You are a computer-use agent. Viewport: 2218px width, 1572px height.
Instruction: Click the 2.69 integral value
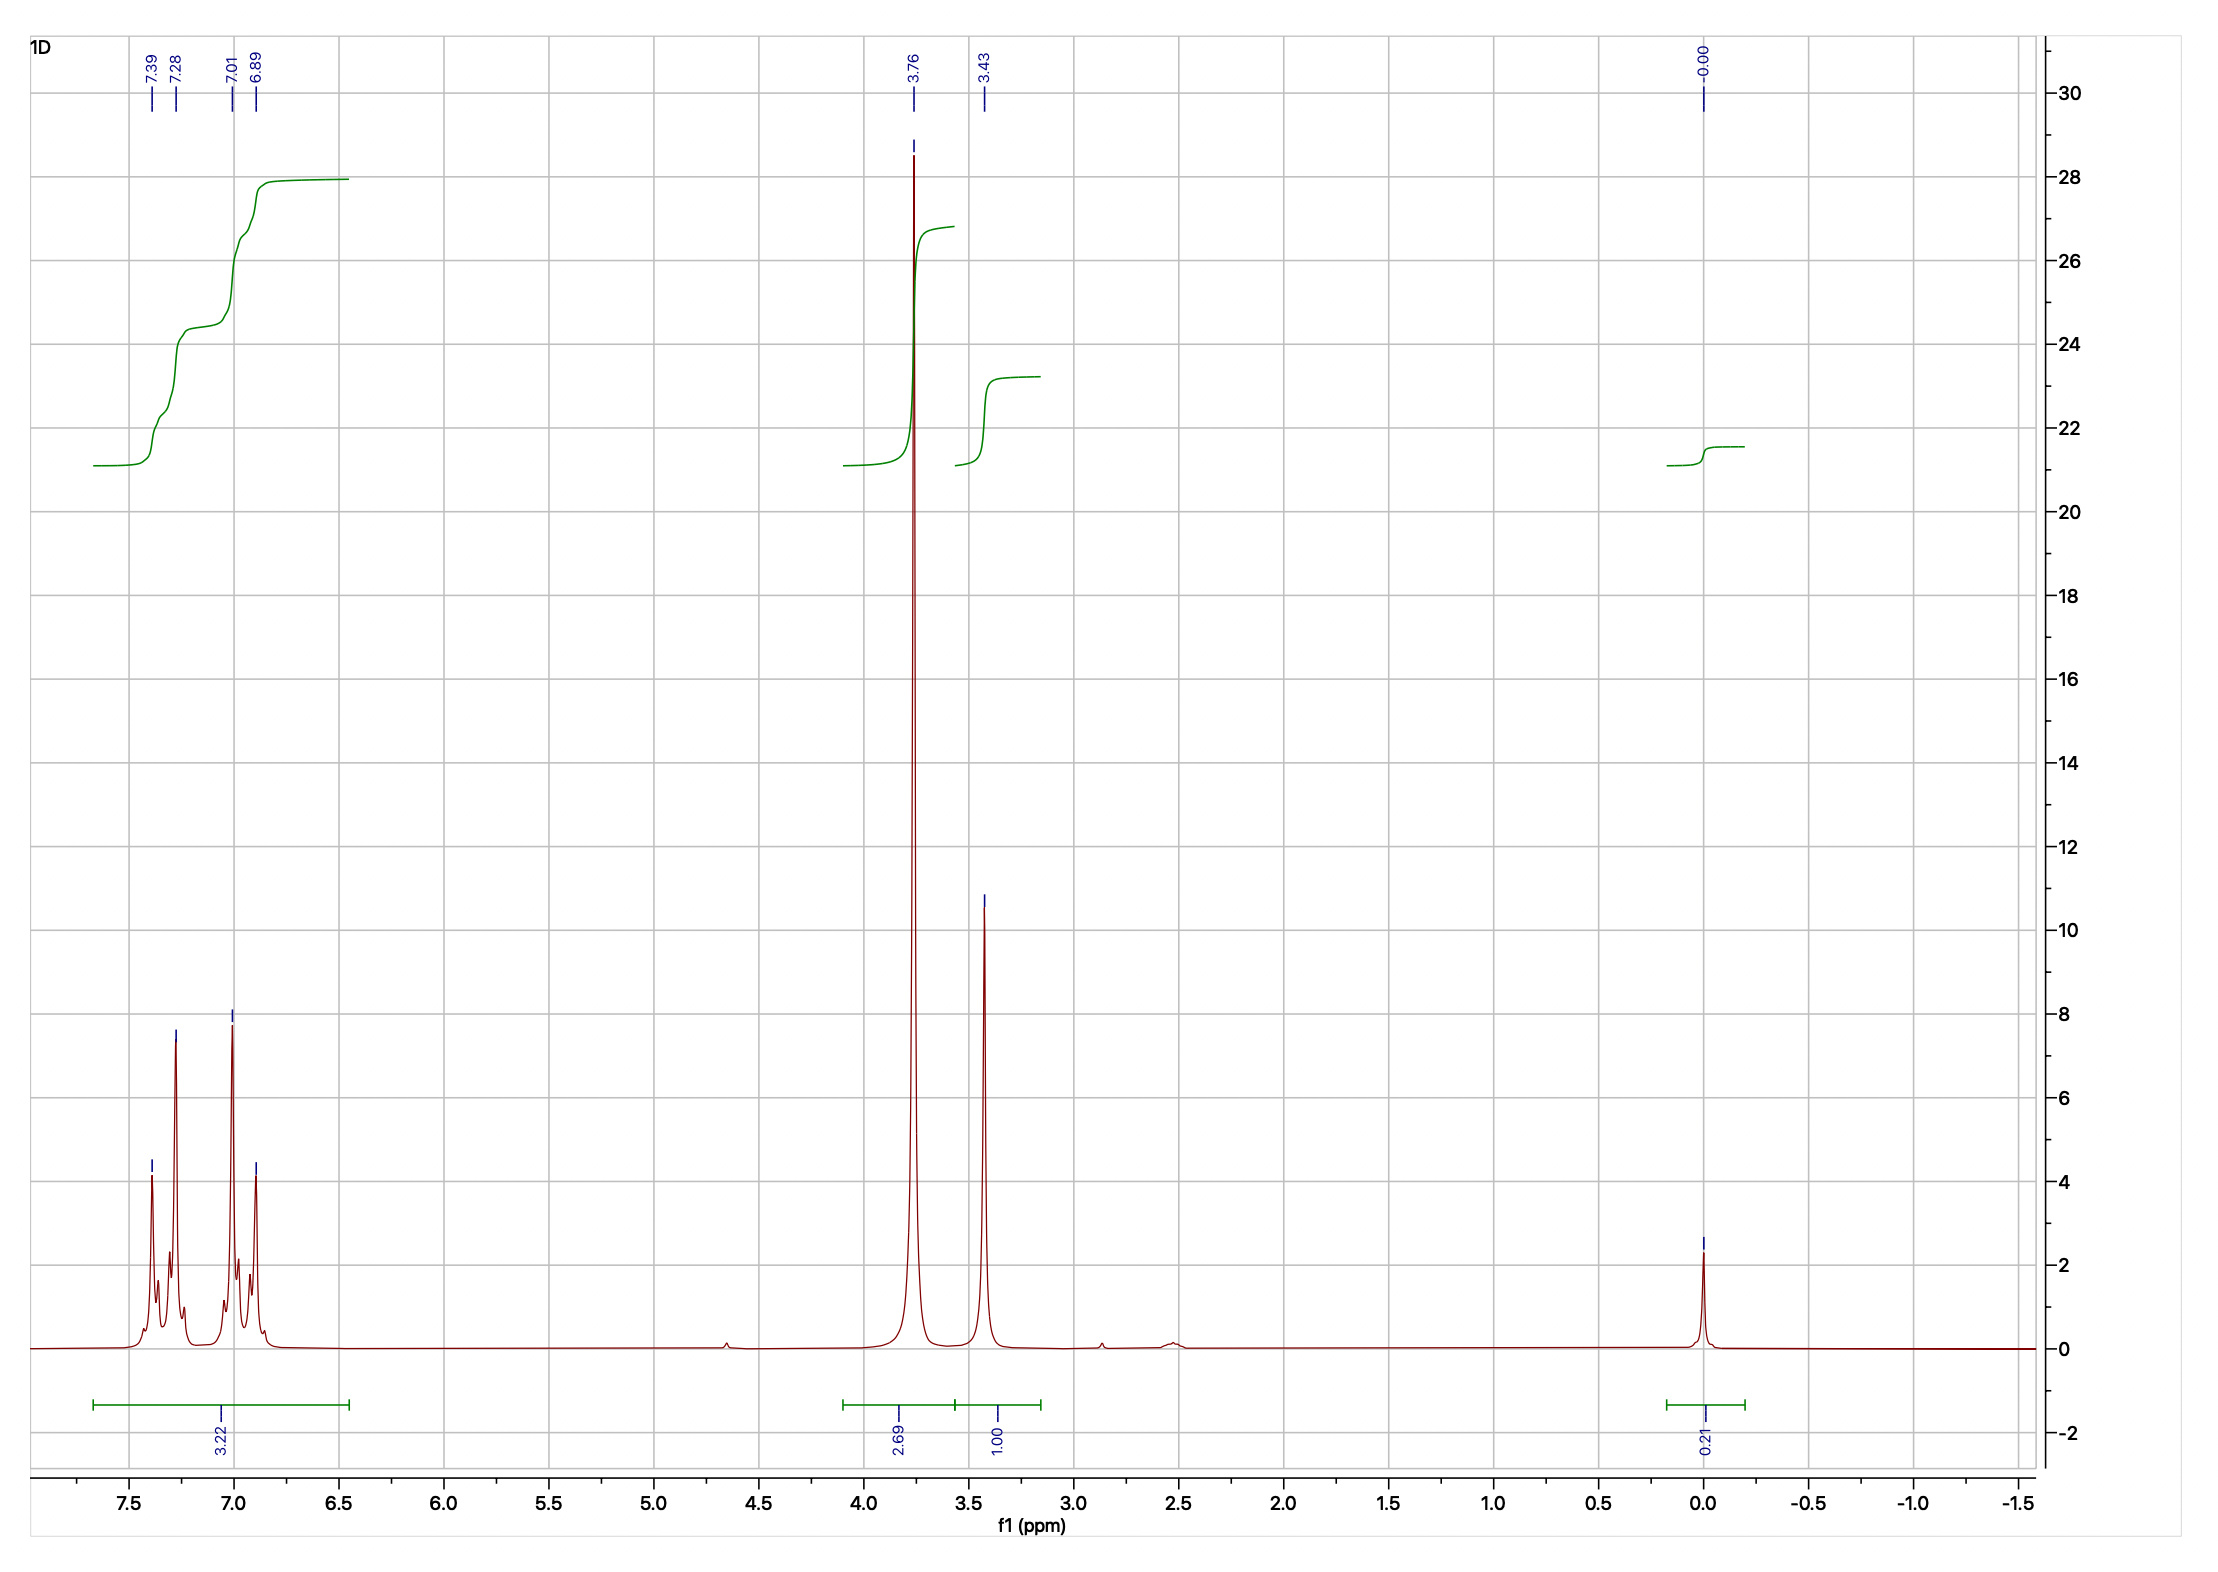point(898,1440)
